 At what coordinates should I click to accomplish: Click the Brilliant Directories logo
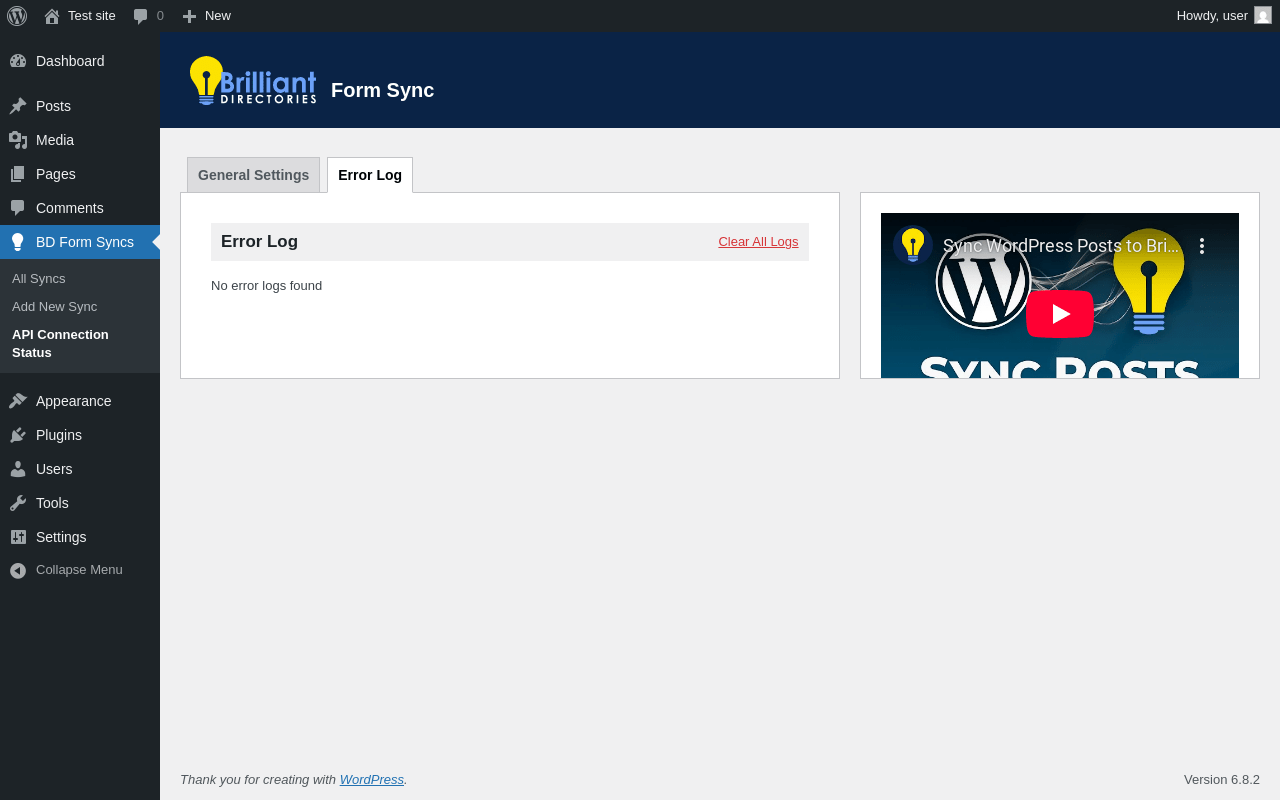(253, 81)
